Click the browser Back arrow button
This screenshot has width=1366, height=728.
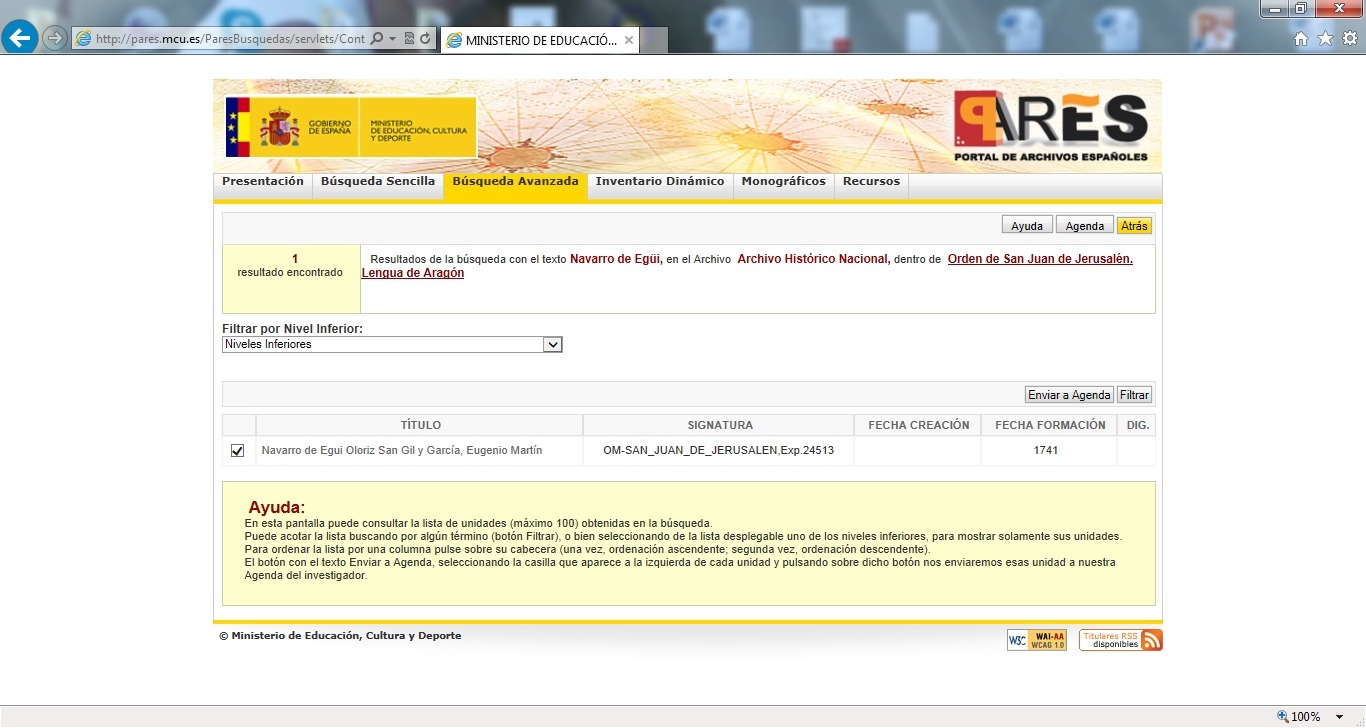[x=20, y=38]
